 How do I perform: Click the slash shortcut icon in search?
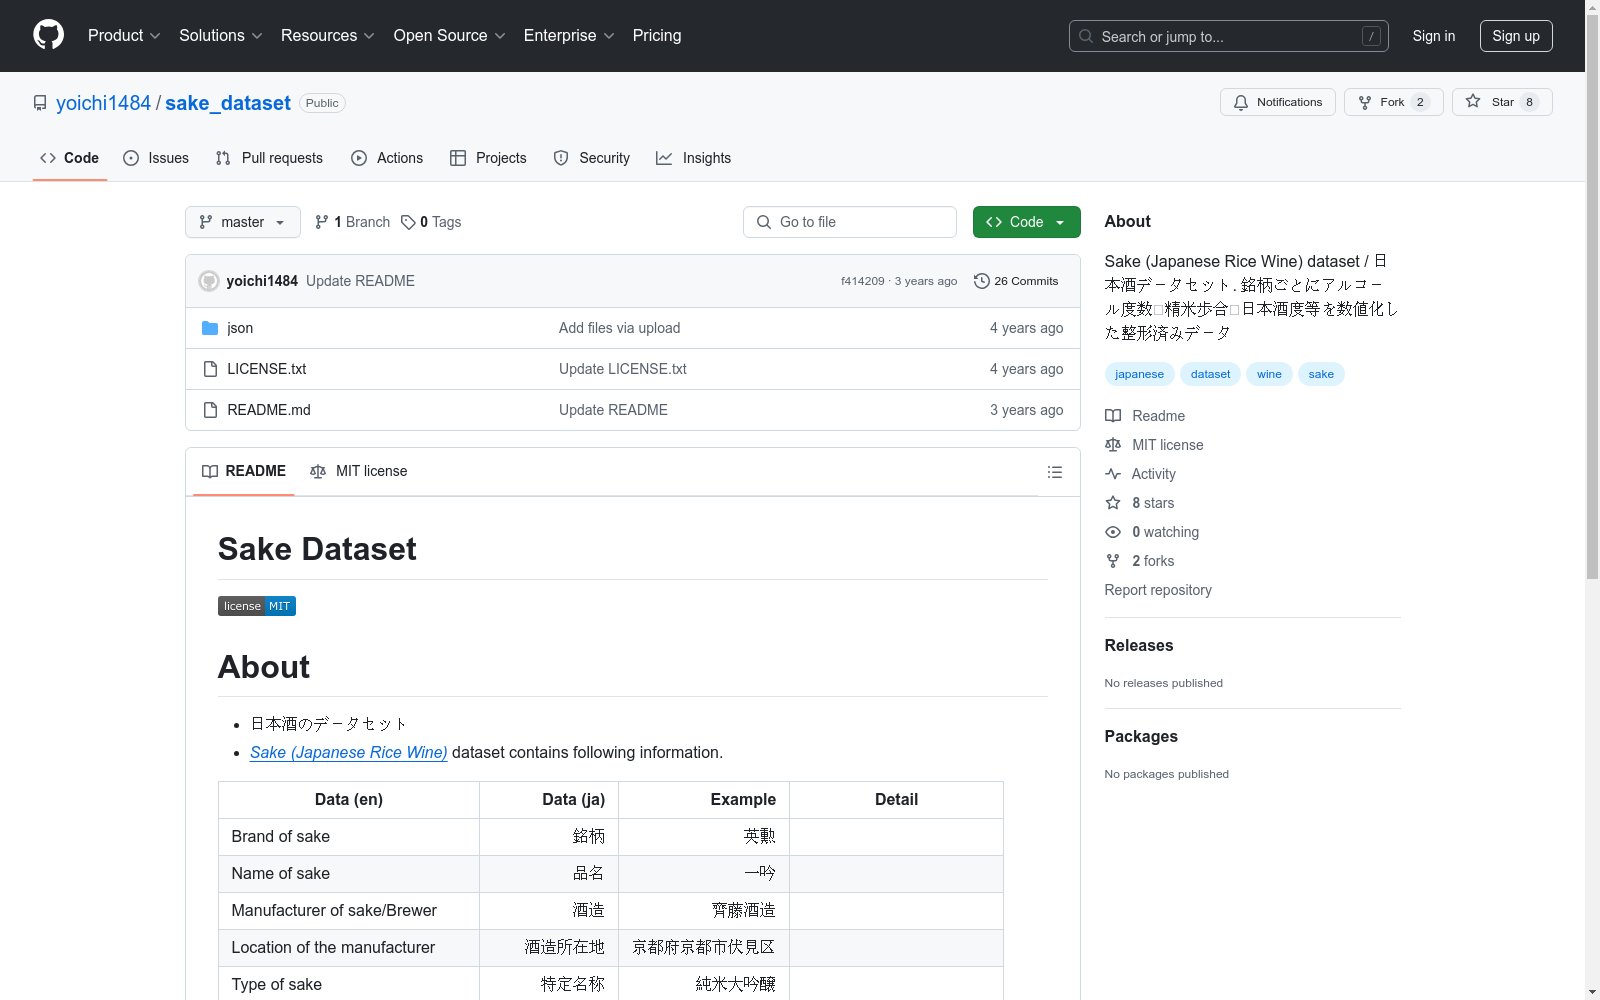tap(1371, 36)
